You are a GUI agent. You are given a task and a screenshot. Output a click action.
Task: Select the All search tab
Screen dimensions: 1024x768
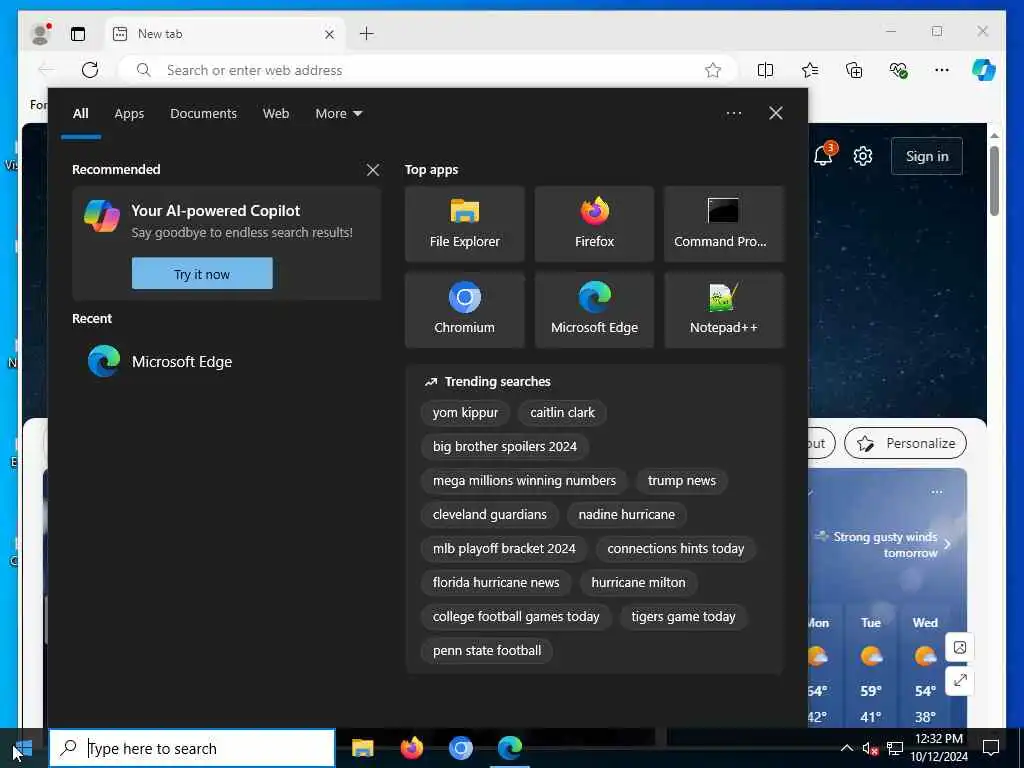pyautogui.click(x=80, y=114)
